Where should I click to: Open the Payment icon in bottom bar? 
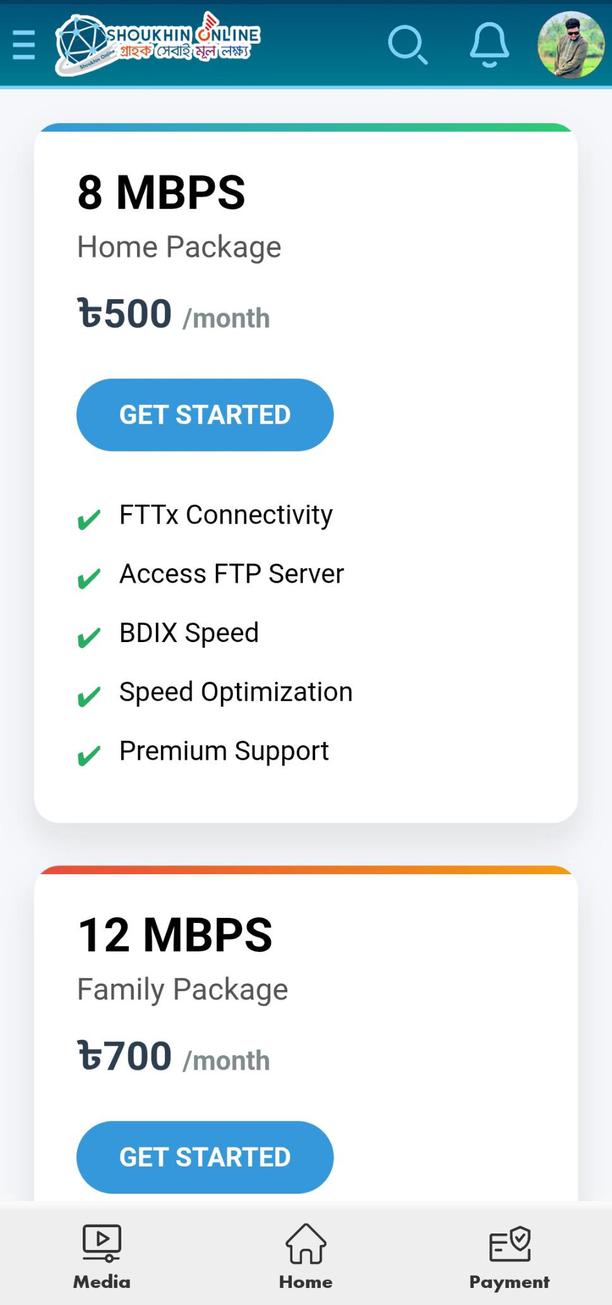[x=509, y=1243]
